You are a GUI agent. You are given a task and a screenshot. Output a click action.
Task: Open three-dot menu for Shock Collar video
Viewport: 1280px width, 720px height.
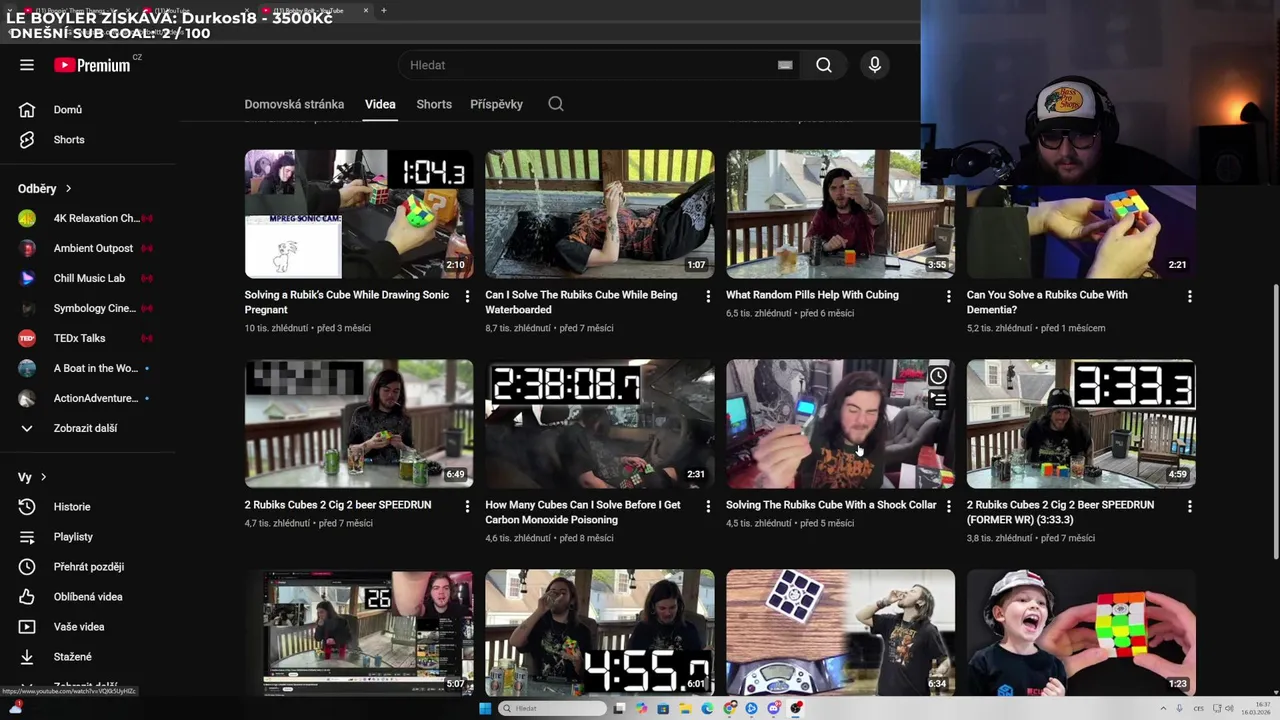tap(949, 506)
